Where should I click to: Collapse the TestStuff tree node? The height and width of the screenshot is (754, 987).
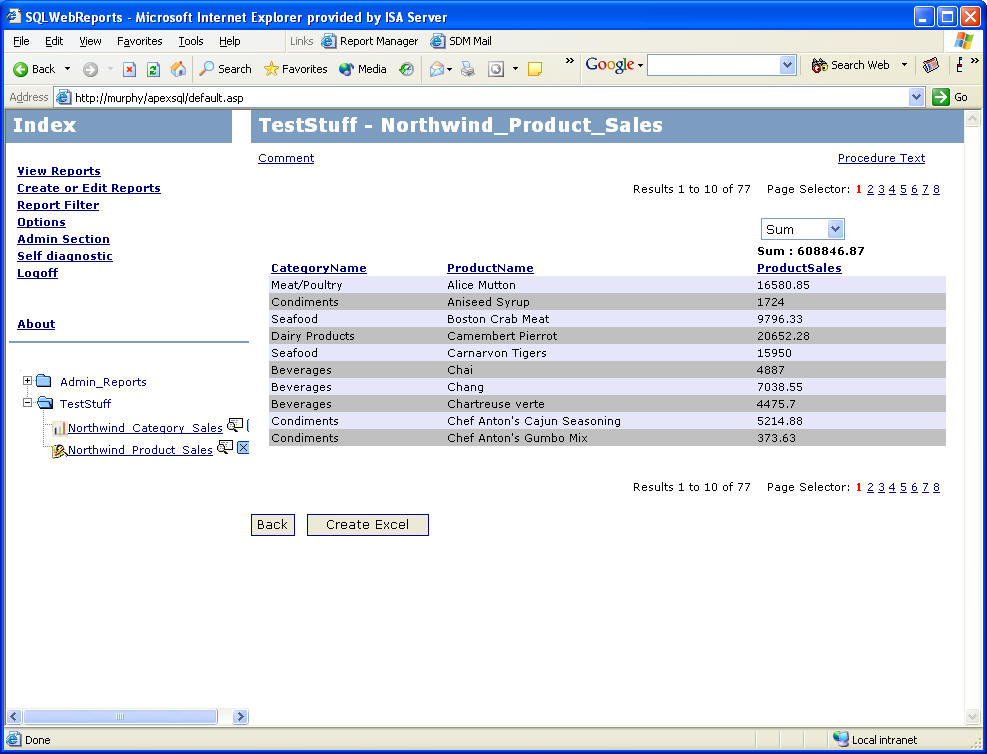[28, 403]
